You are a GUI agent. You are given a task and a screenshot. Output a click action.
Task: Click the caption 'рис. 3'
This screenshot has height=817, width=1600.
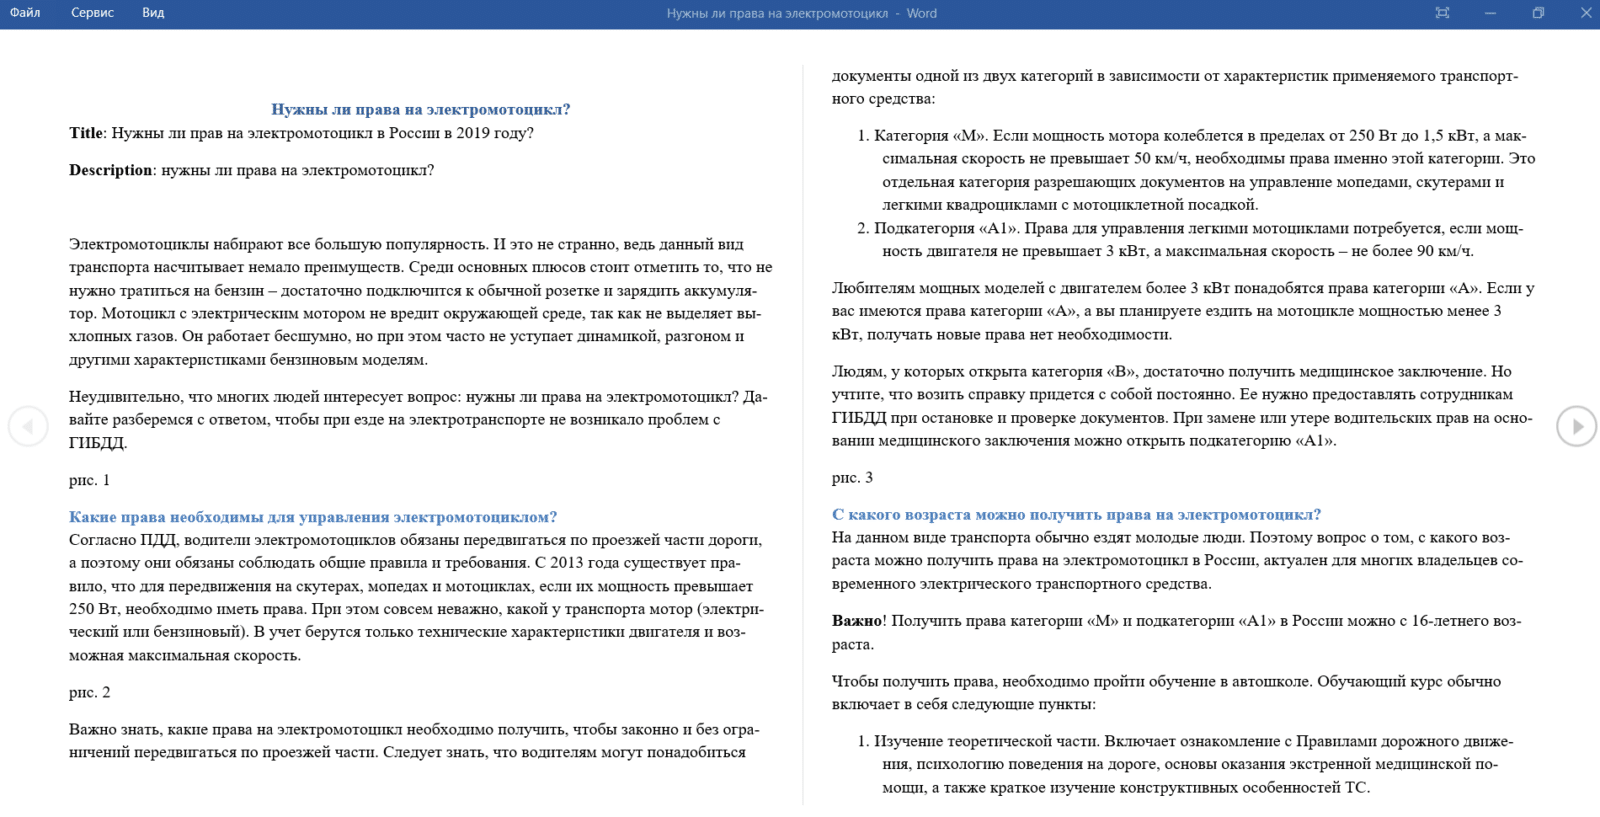pos(852,477)
